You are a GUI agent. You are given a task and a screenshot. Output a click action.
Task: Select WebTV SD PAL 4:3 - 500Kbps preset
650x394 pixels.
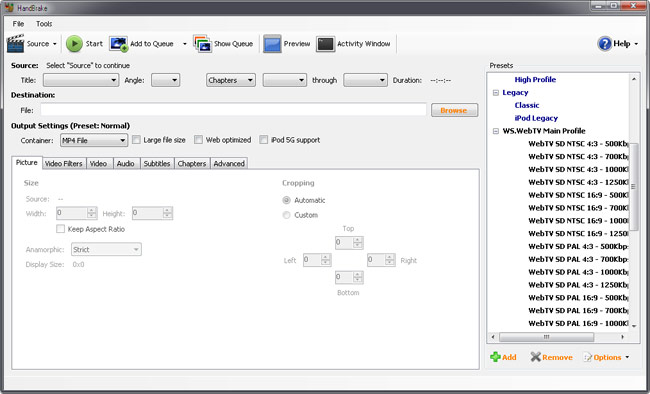(x=578, y=246)
